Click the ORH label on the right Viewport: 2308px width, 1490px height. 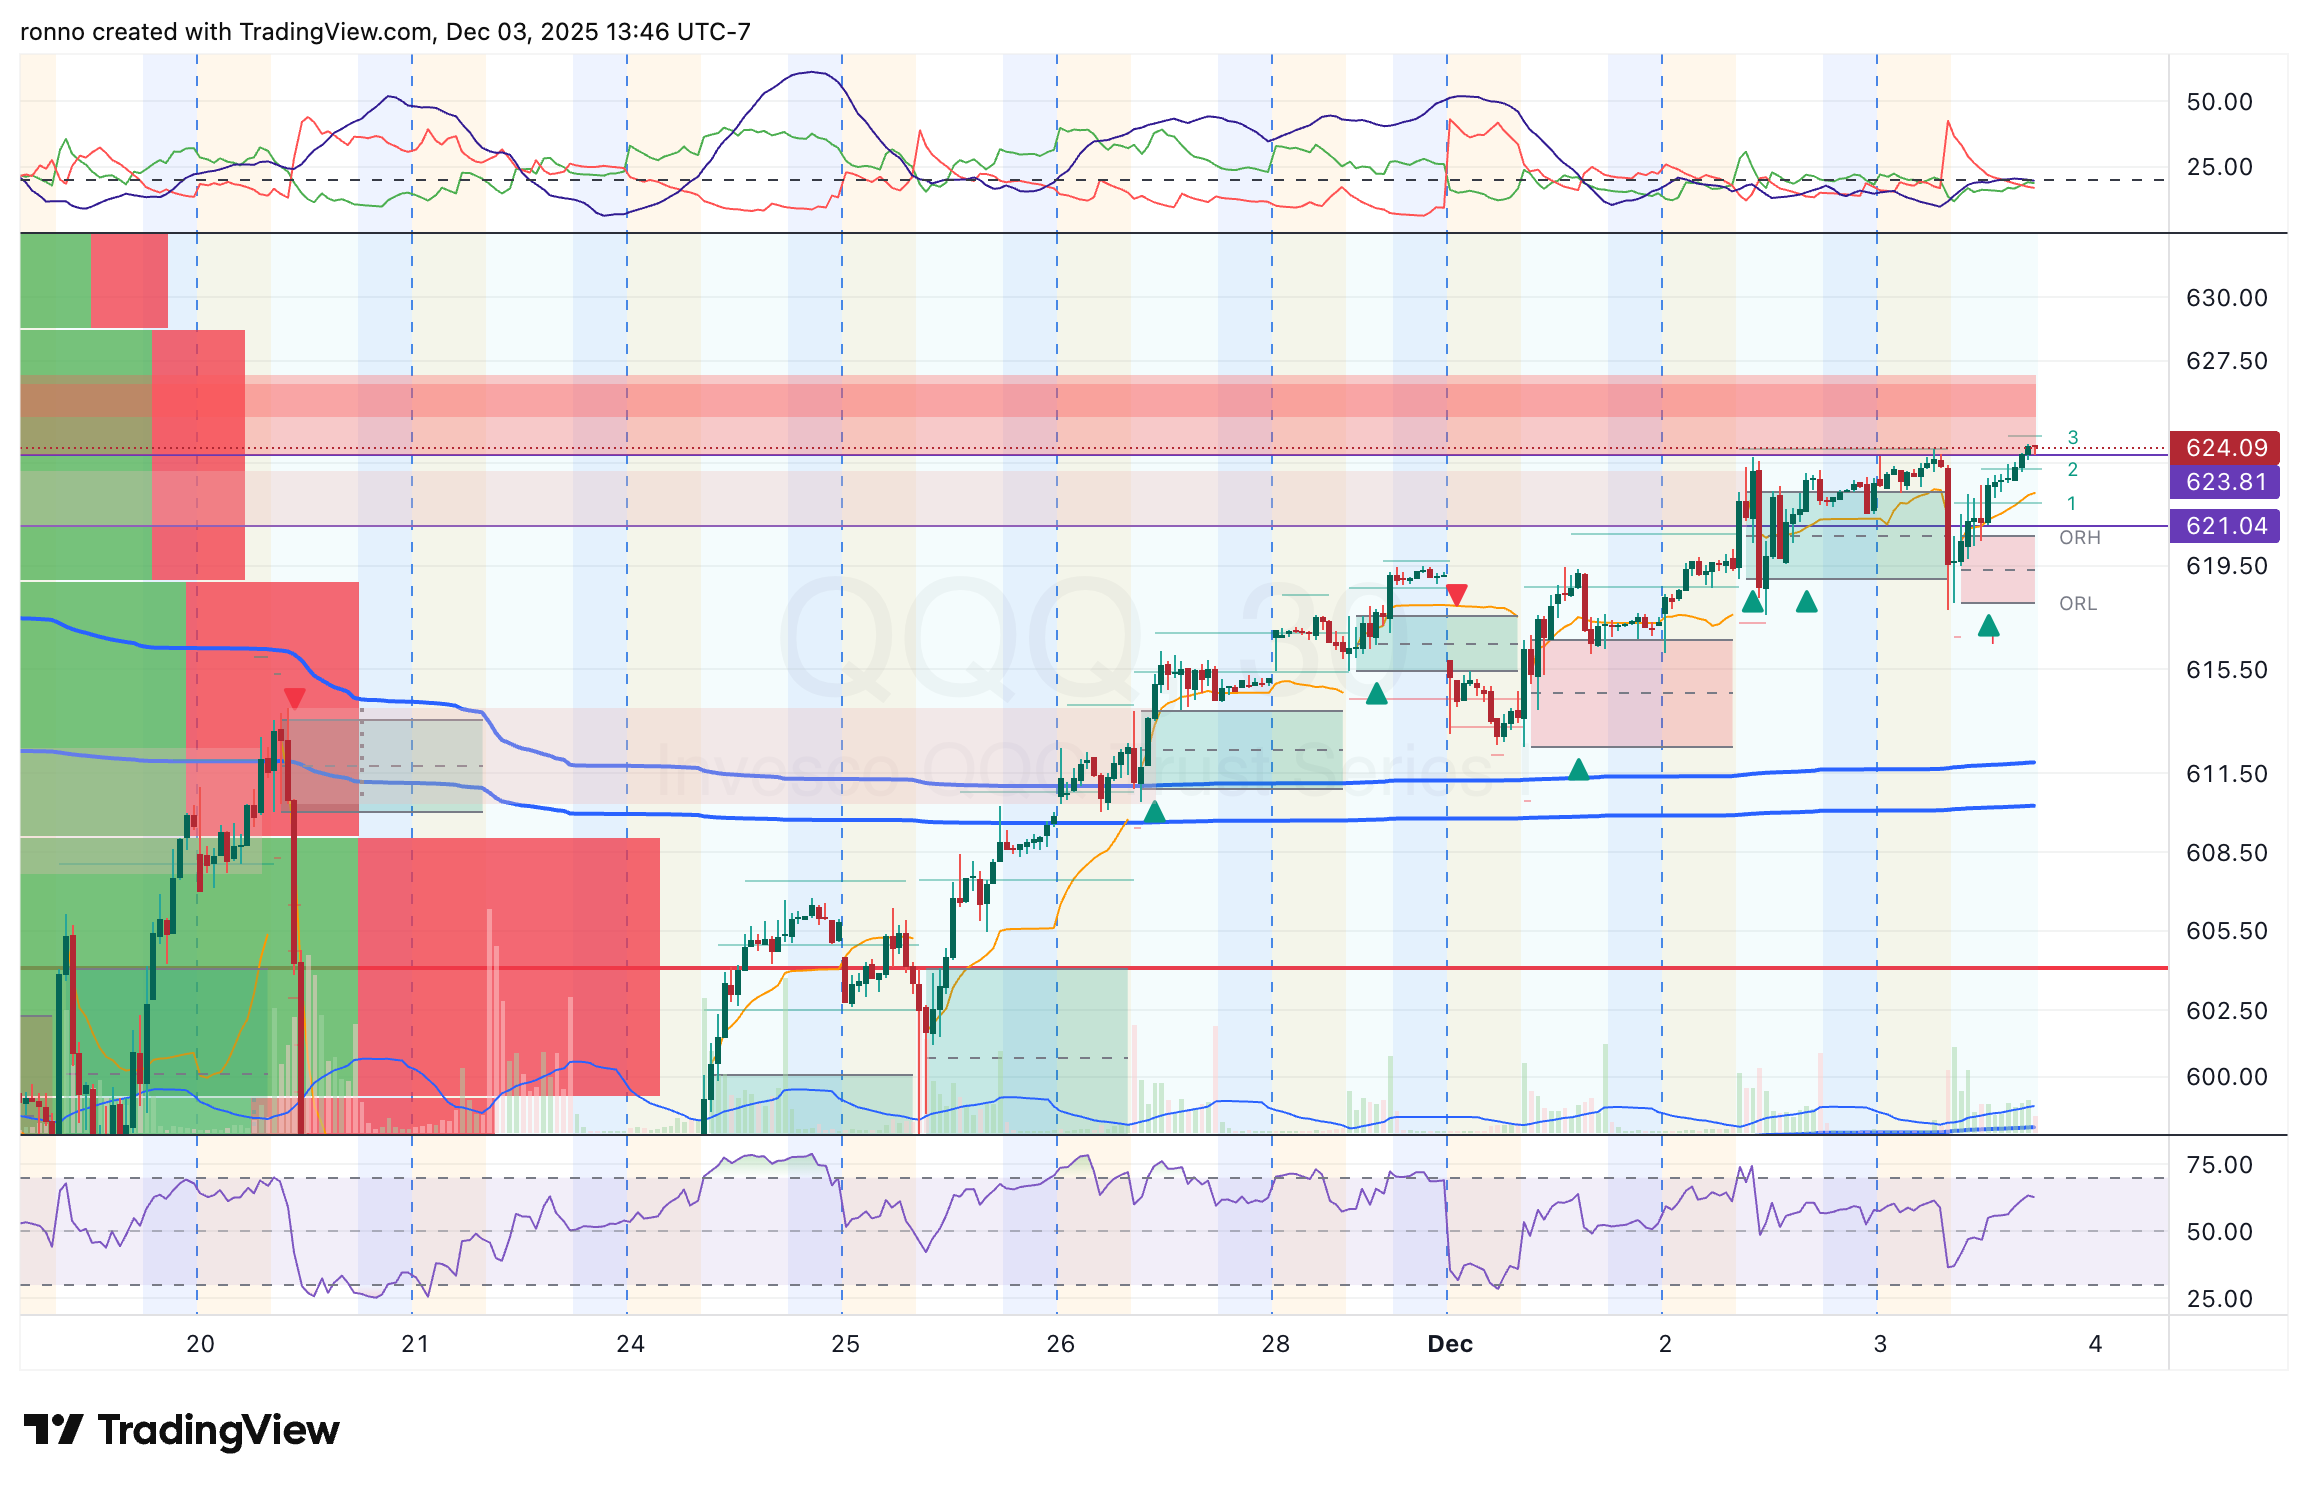pos(2080,537)
